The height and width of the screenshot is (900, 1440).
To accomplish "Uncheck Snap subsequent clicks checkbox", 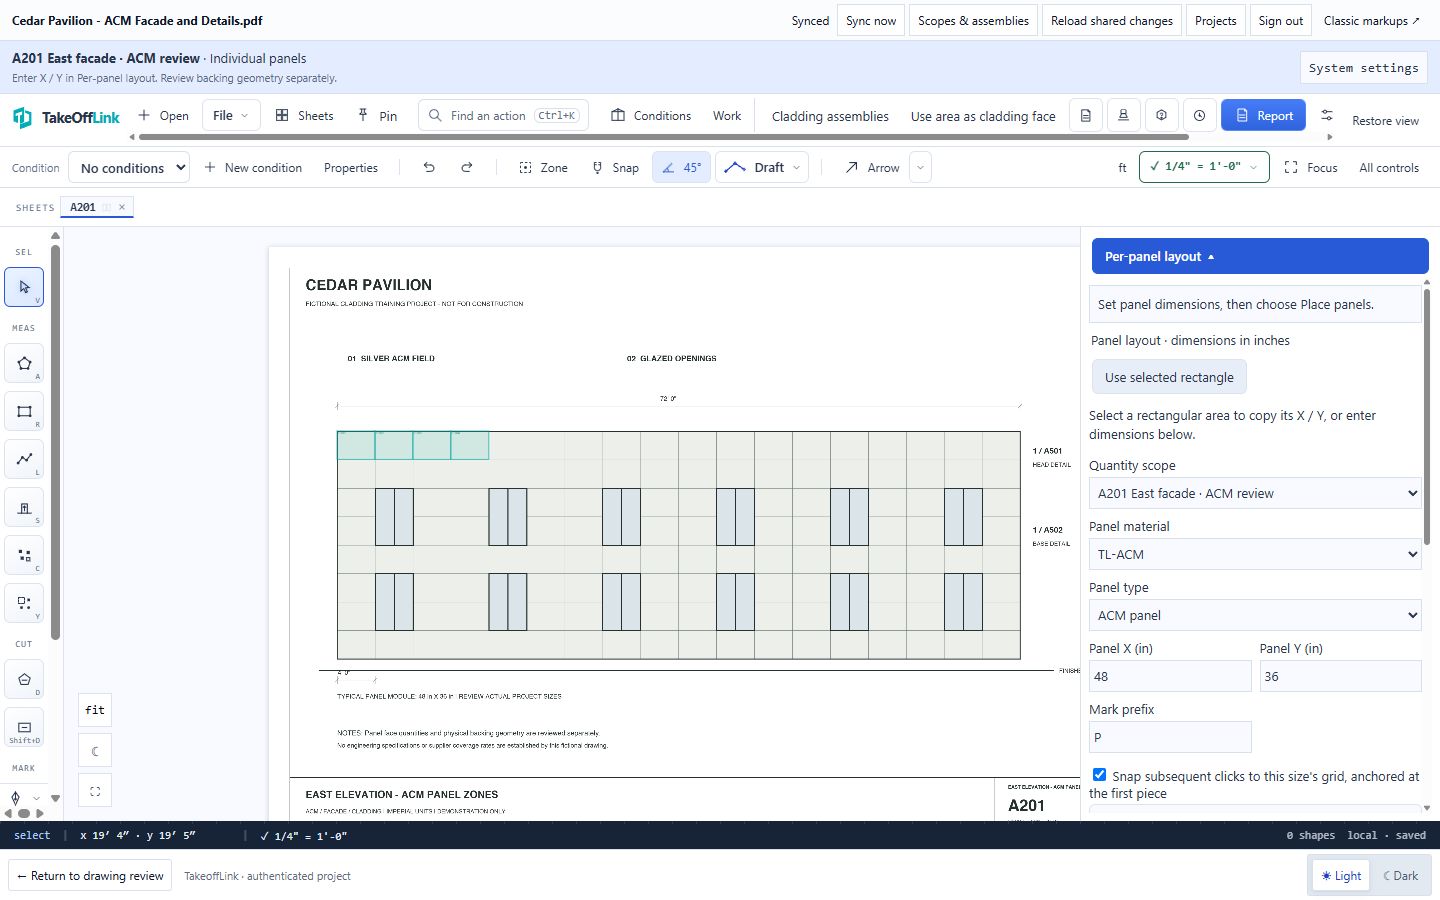I will pyautogui.click(x=1099, y=775).
